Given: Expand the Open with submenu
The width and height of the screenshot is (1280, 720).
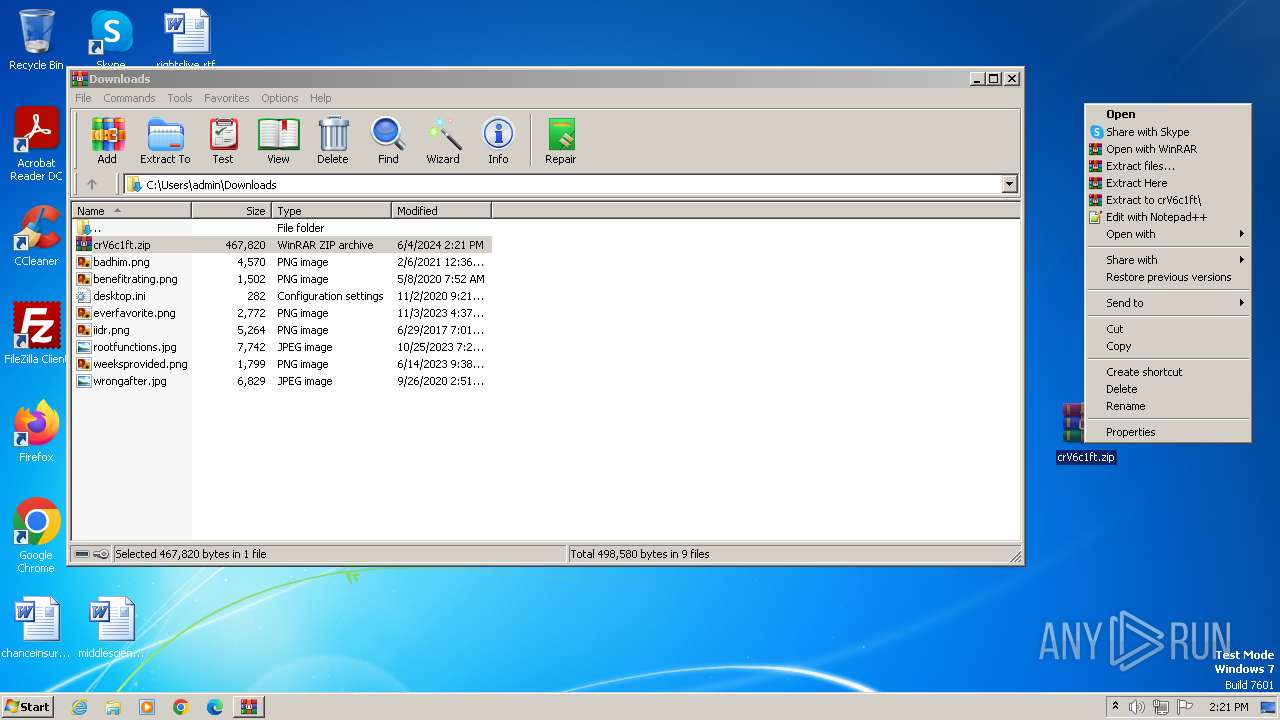Looking at the screenshot, I should 1168,234.
